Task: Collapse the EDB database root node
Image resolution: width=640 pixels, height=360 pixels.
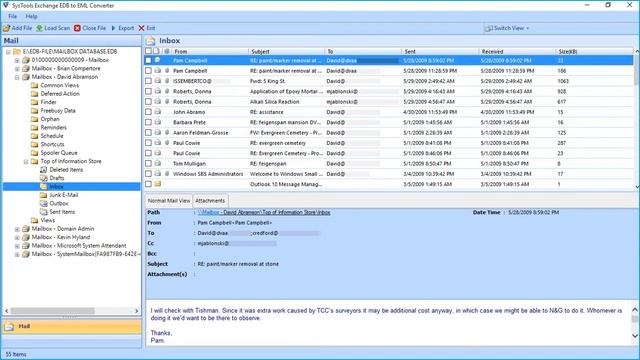Action: (8, 52)
